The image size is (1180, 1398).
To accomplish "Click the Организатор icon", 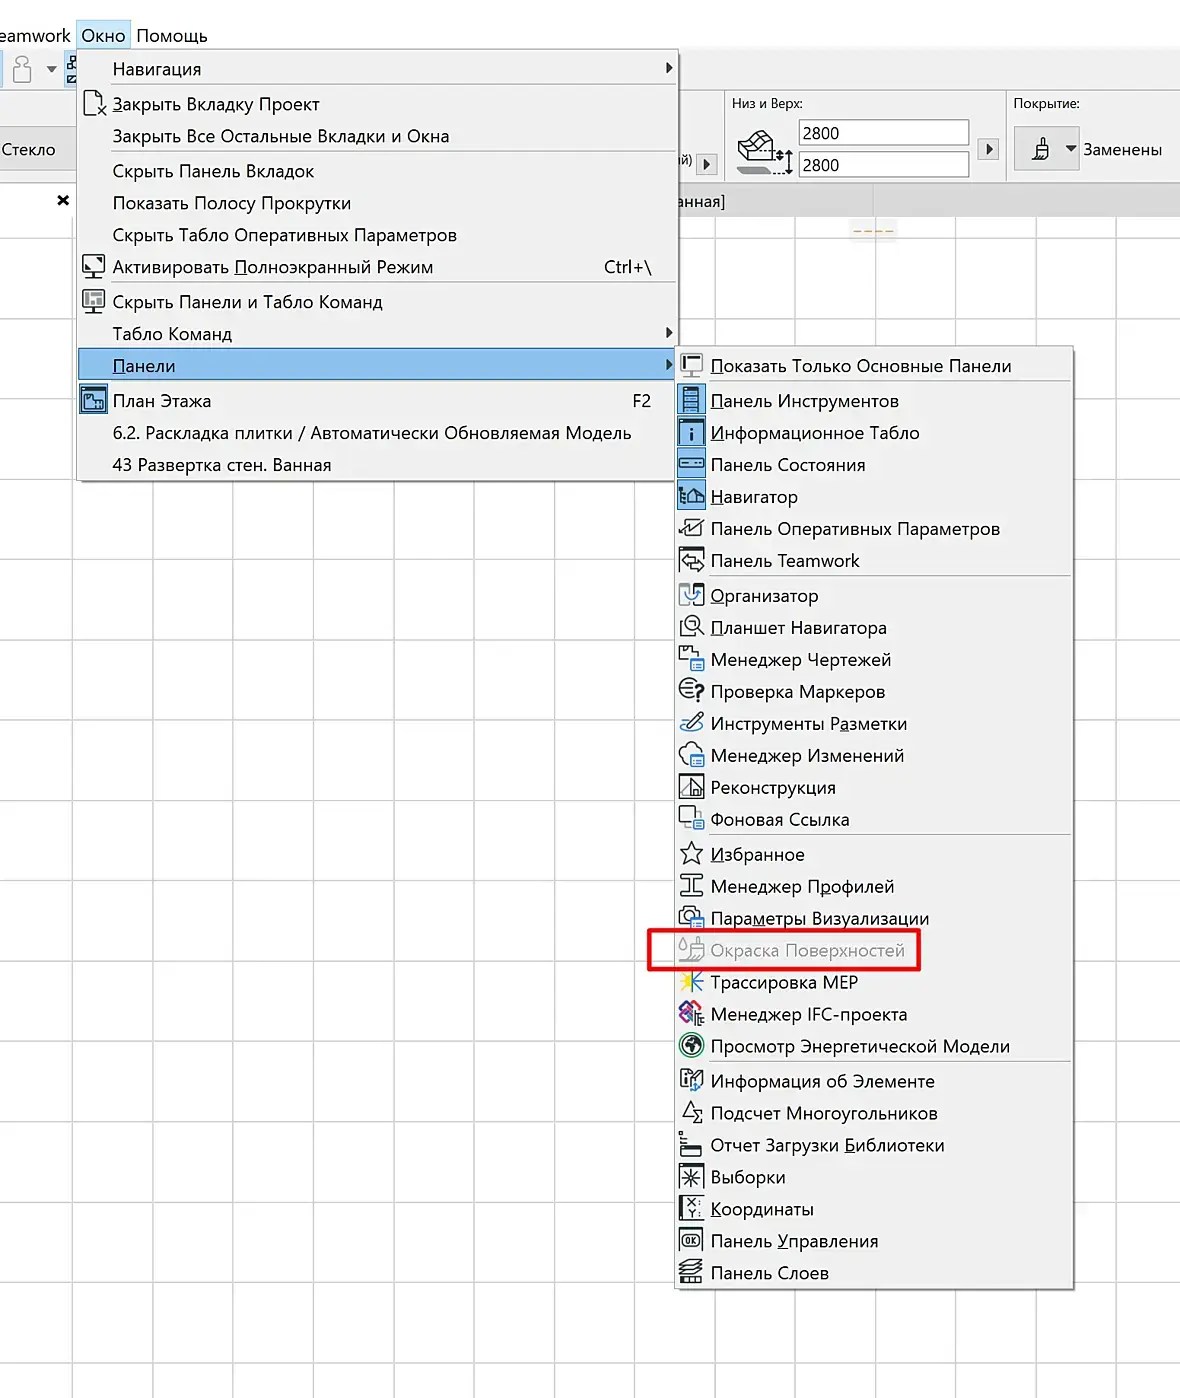I will tap(691, 596).
